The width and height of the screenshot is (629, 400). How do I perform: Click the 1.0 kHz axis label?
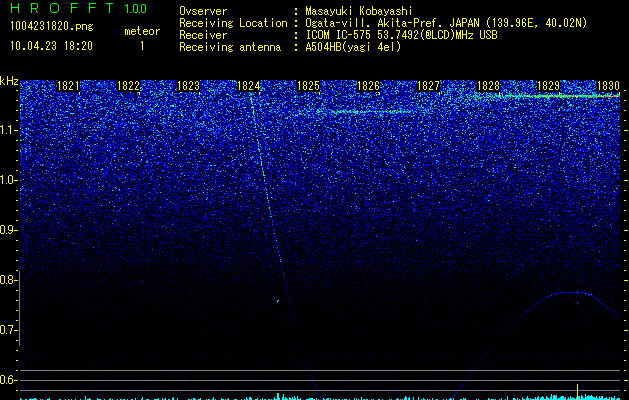click(9, 180)
